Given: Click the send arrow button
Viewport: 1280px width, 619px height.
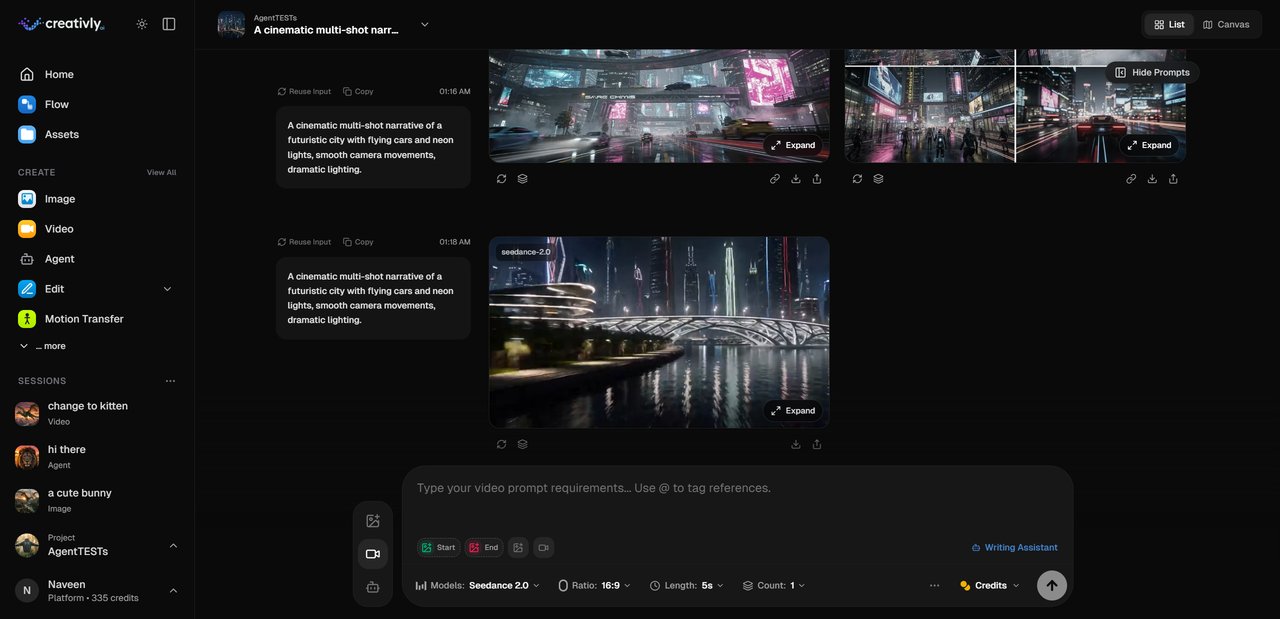Looking at the screenshot, I should coord(1051,585).
